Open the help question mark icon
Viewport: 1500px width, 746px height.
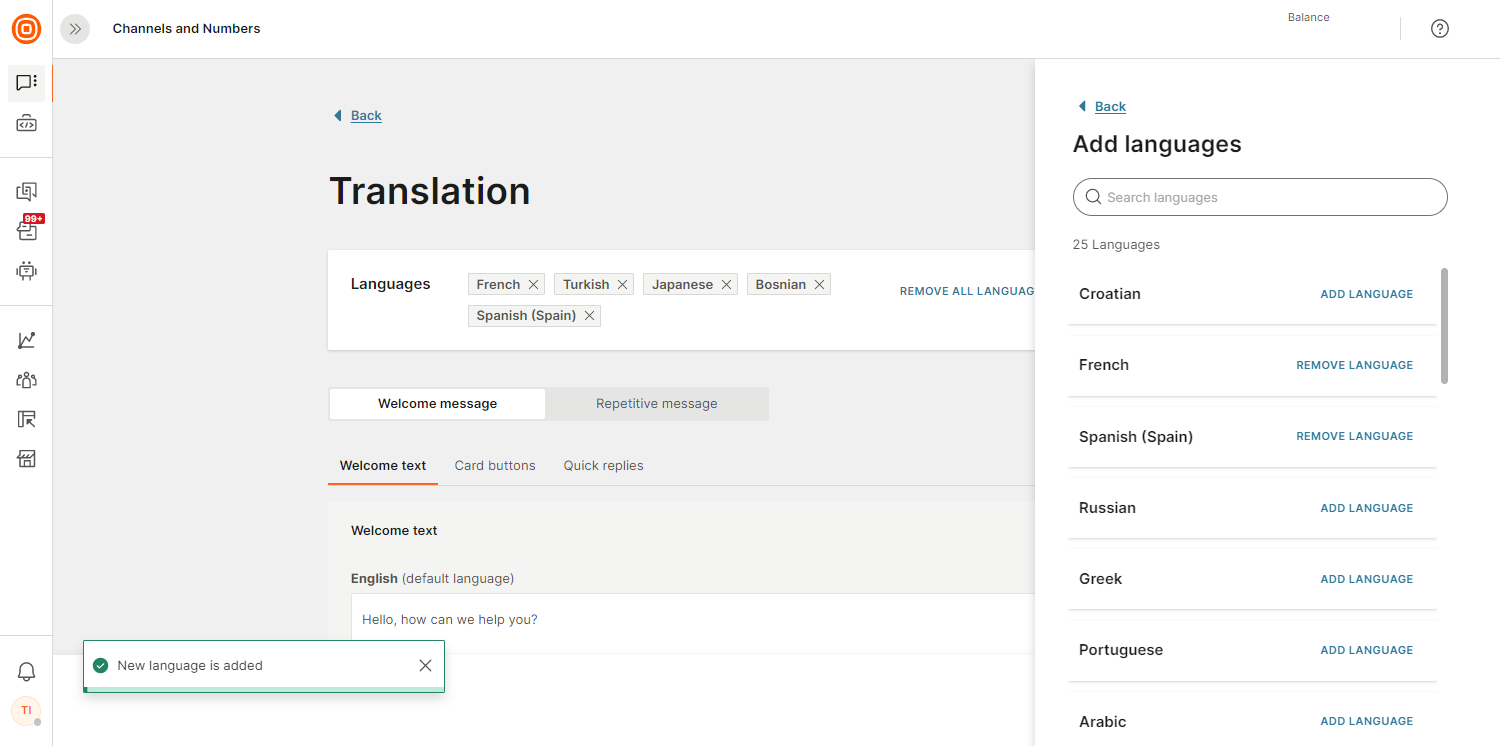[x=1440, y=29]
